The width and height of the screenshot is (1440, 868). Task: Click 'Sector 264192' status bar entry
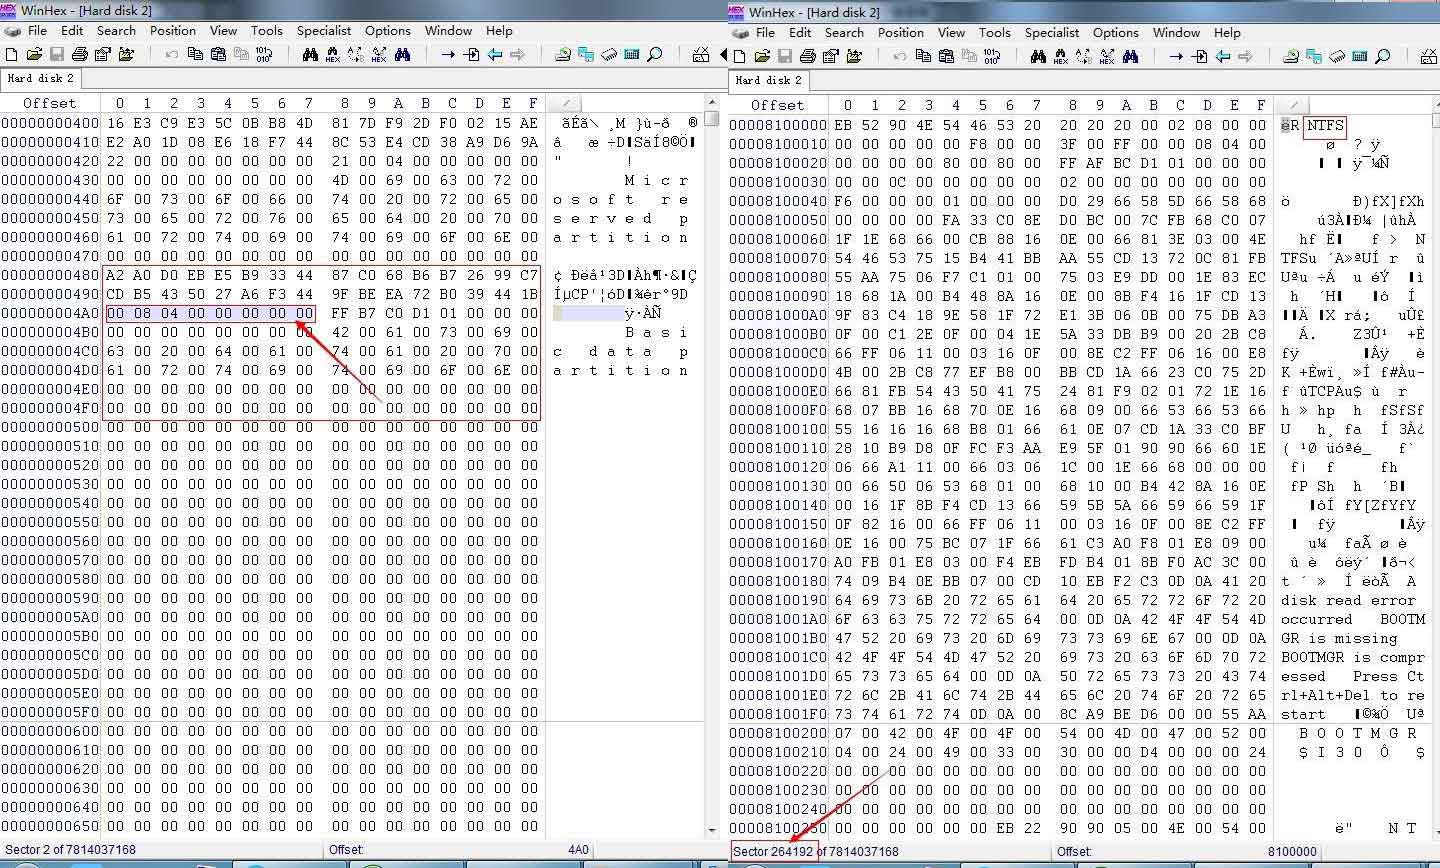coord(773,851)
